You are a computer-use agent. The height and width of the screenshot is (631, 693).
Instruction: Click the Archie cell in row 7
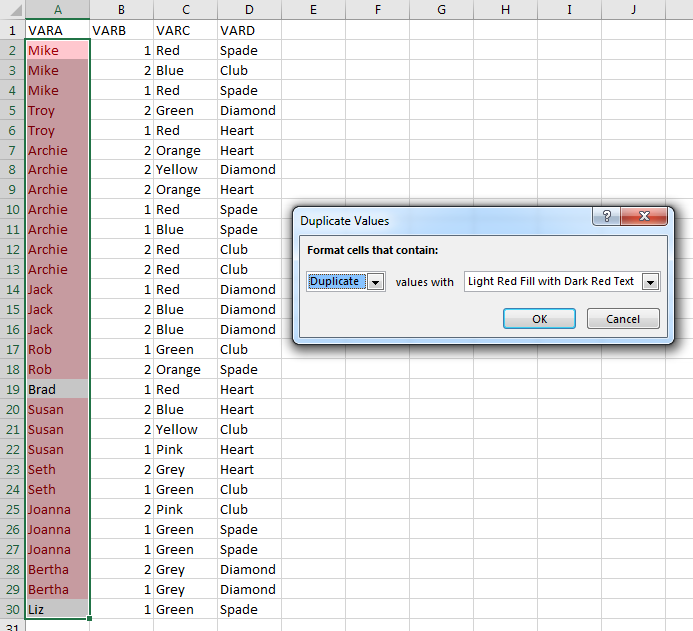coord(57,150)
